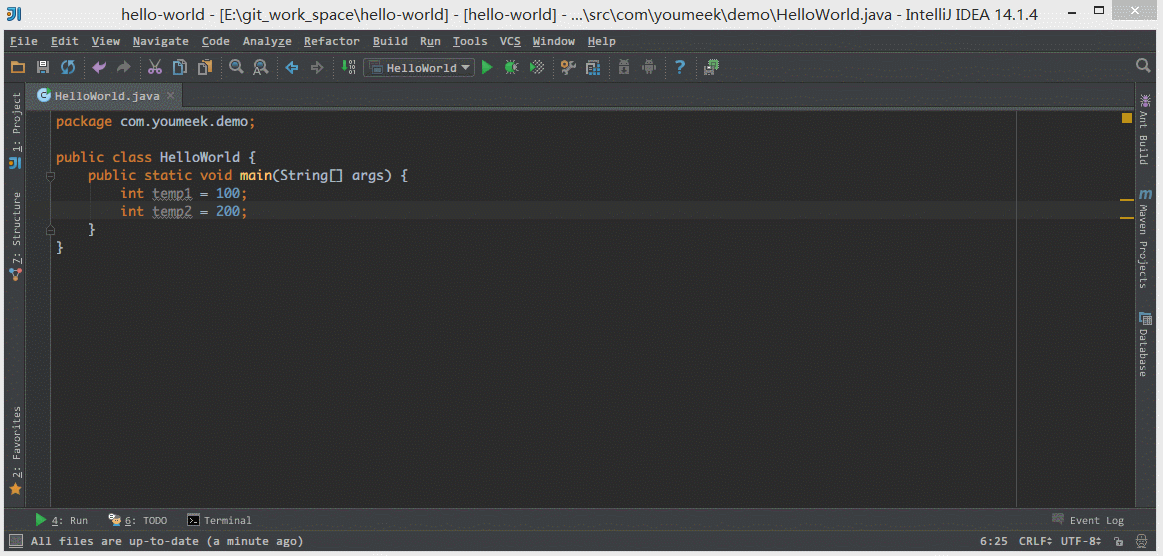Start debugging with the bug icon
The image size is (1163, 556).
(511, 67)
